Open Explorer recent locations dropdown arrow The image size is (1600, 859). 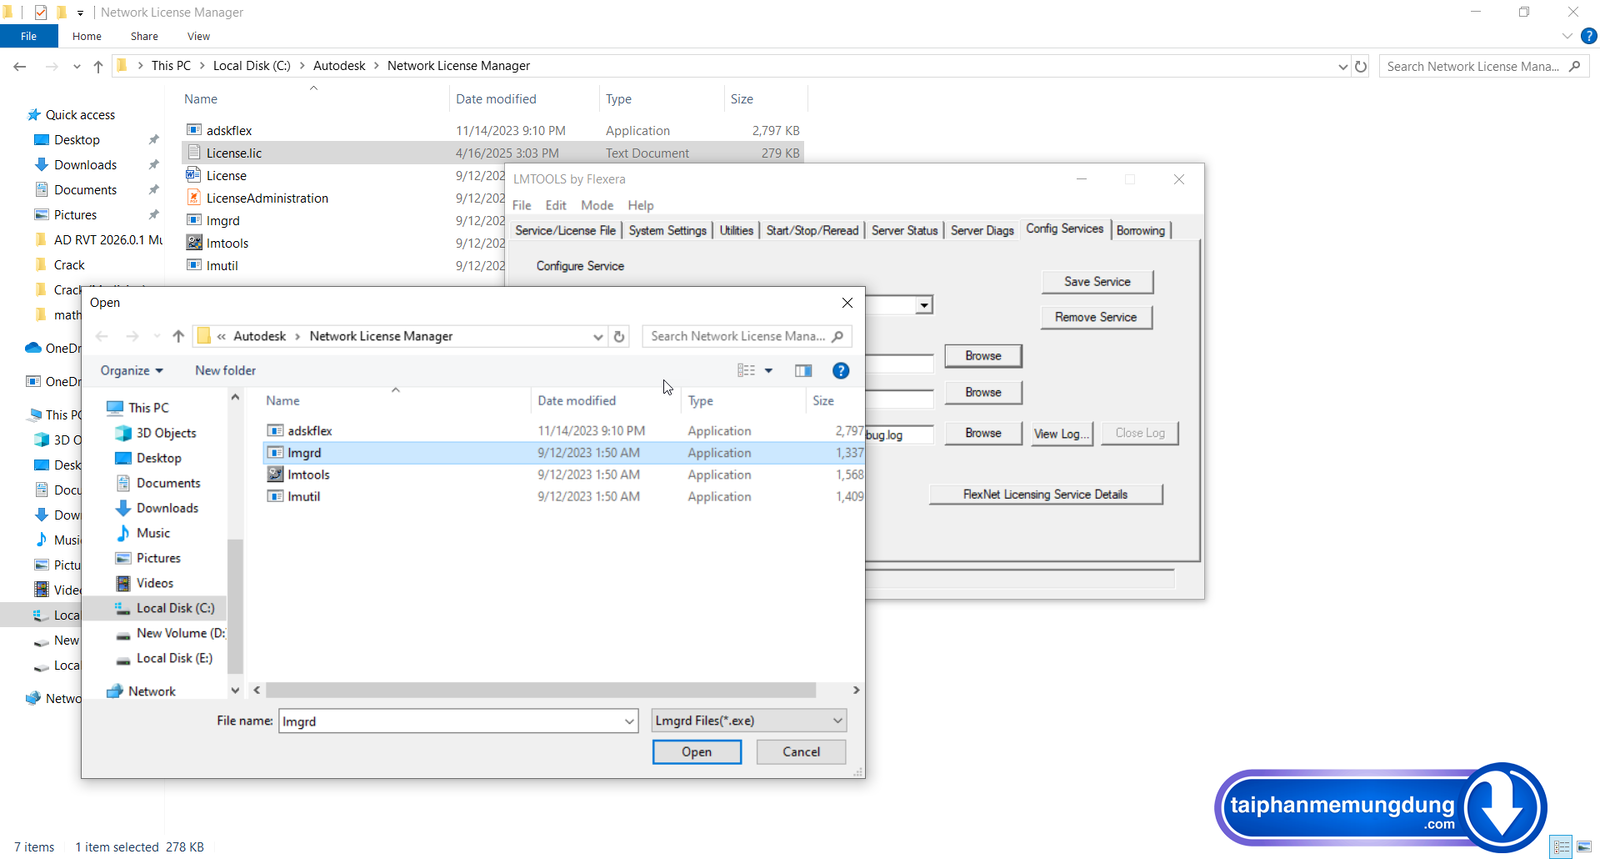(76, 66)
